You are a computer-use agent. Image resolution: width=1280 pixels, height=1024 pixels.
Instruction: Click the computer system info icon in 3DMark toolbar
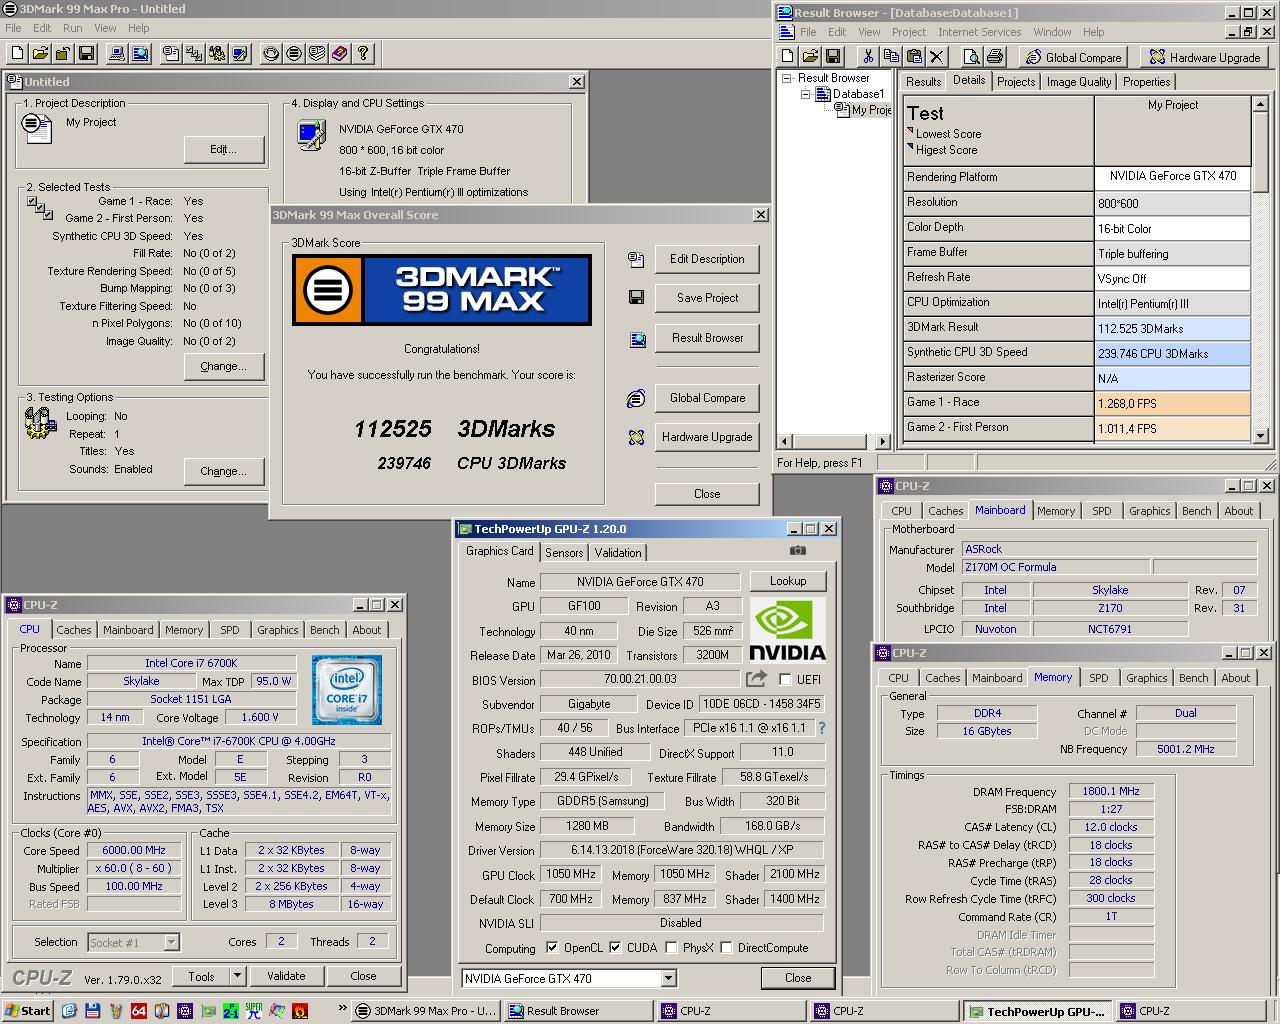(x=118, y=53)
